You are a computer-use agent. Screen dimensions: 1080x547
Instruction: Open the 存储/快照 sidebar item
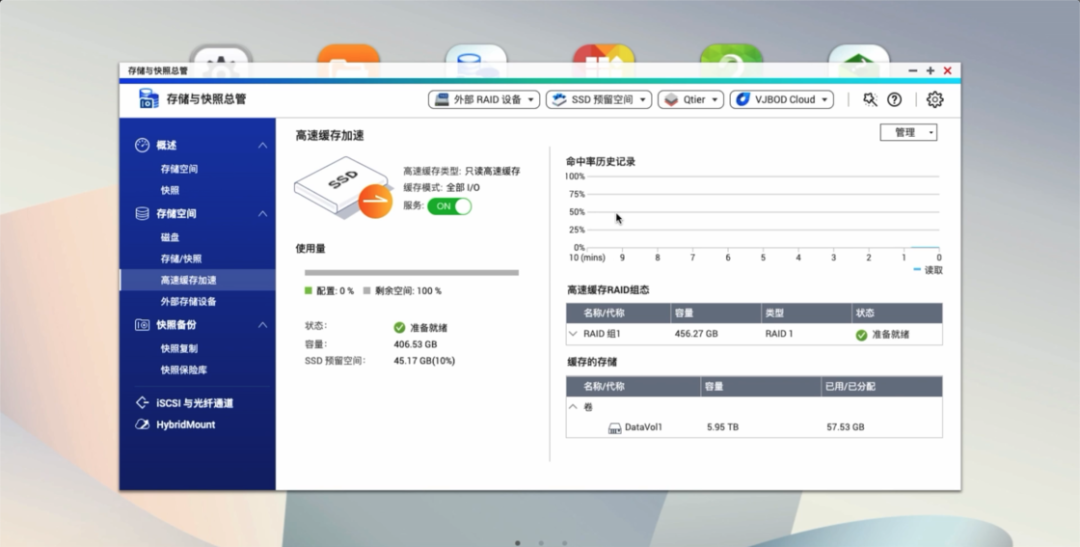[180, 259]
